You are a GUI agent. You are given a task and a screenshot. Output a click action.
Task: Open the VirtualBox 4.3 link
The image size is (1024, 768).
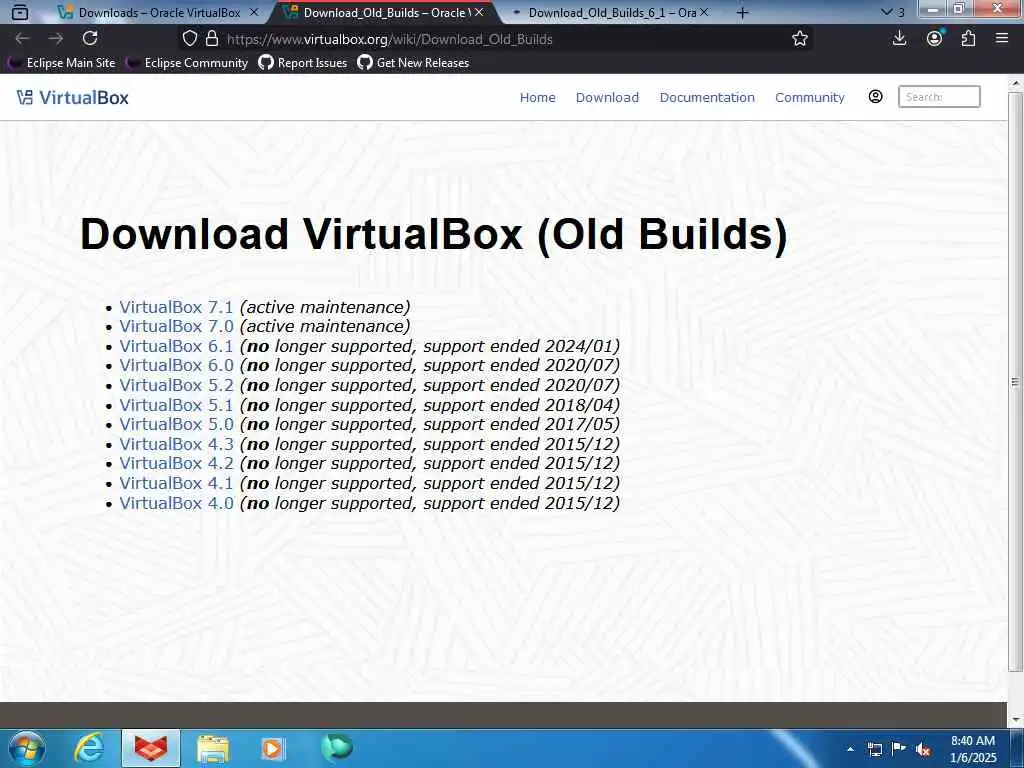(176, 444)
